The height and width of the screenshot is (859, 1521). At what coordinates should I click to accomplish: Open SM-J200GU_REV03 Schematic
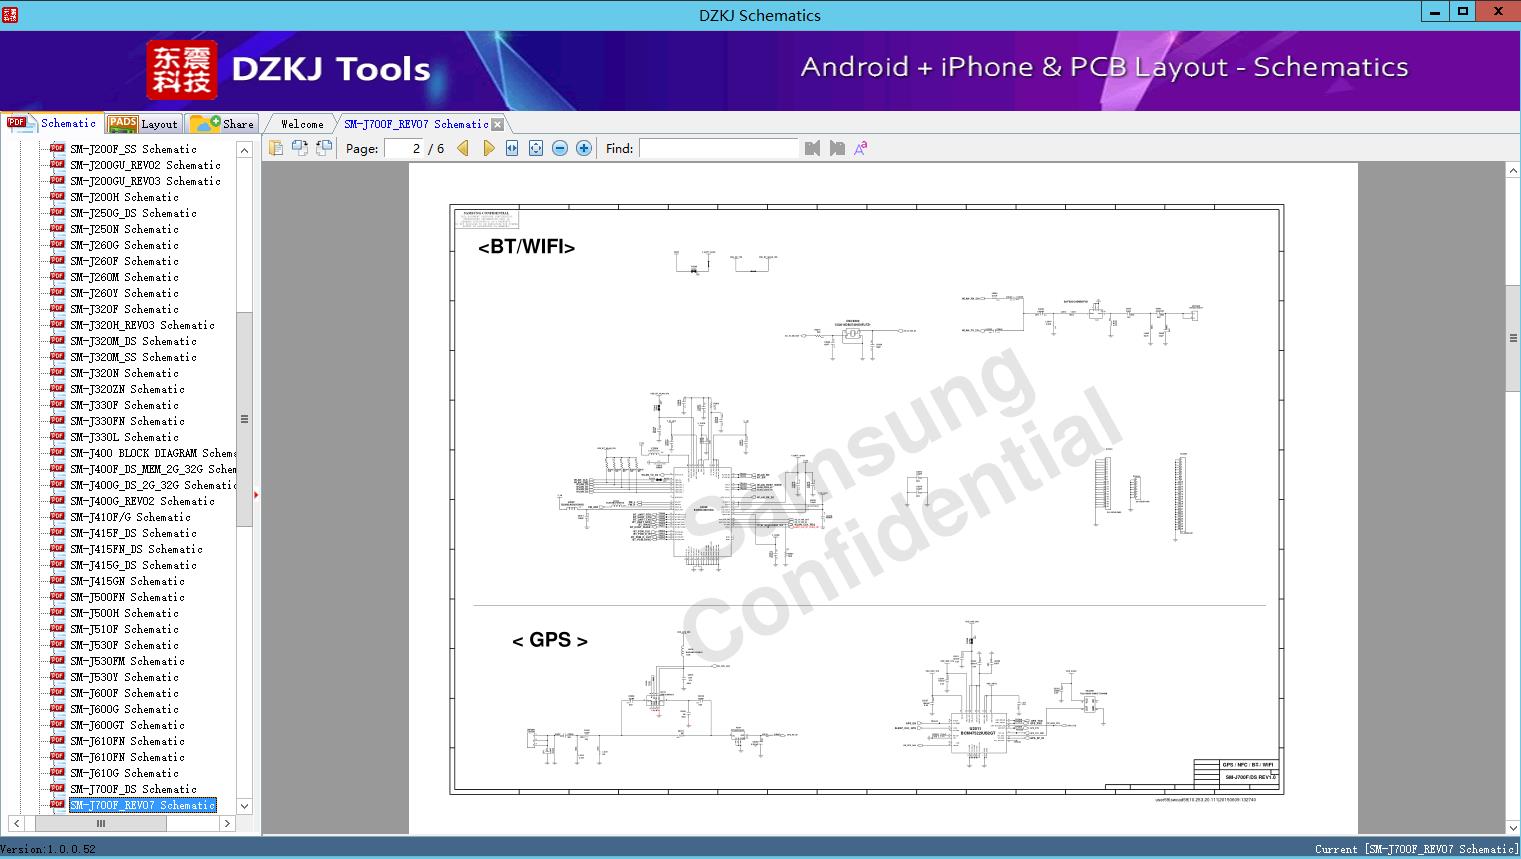(145, 181)
